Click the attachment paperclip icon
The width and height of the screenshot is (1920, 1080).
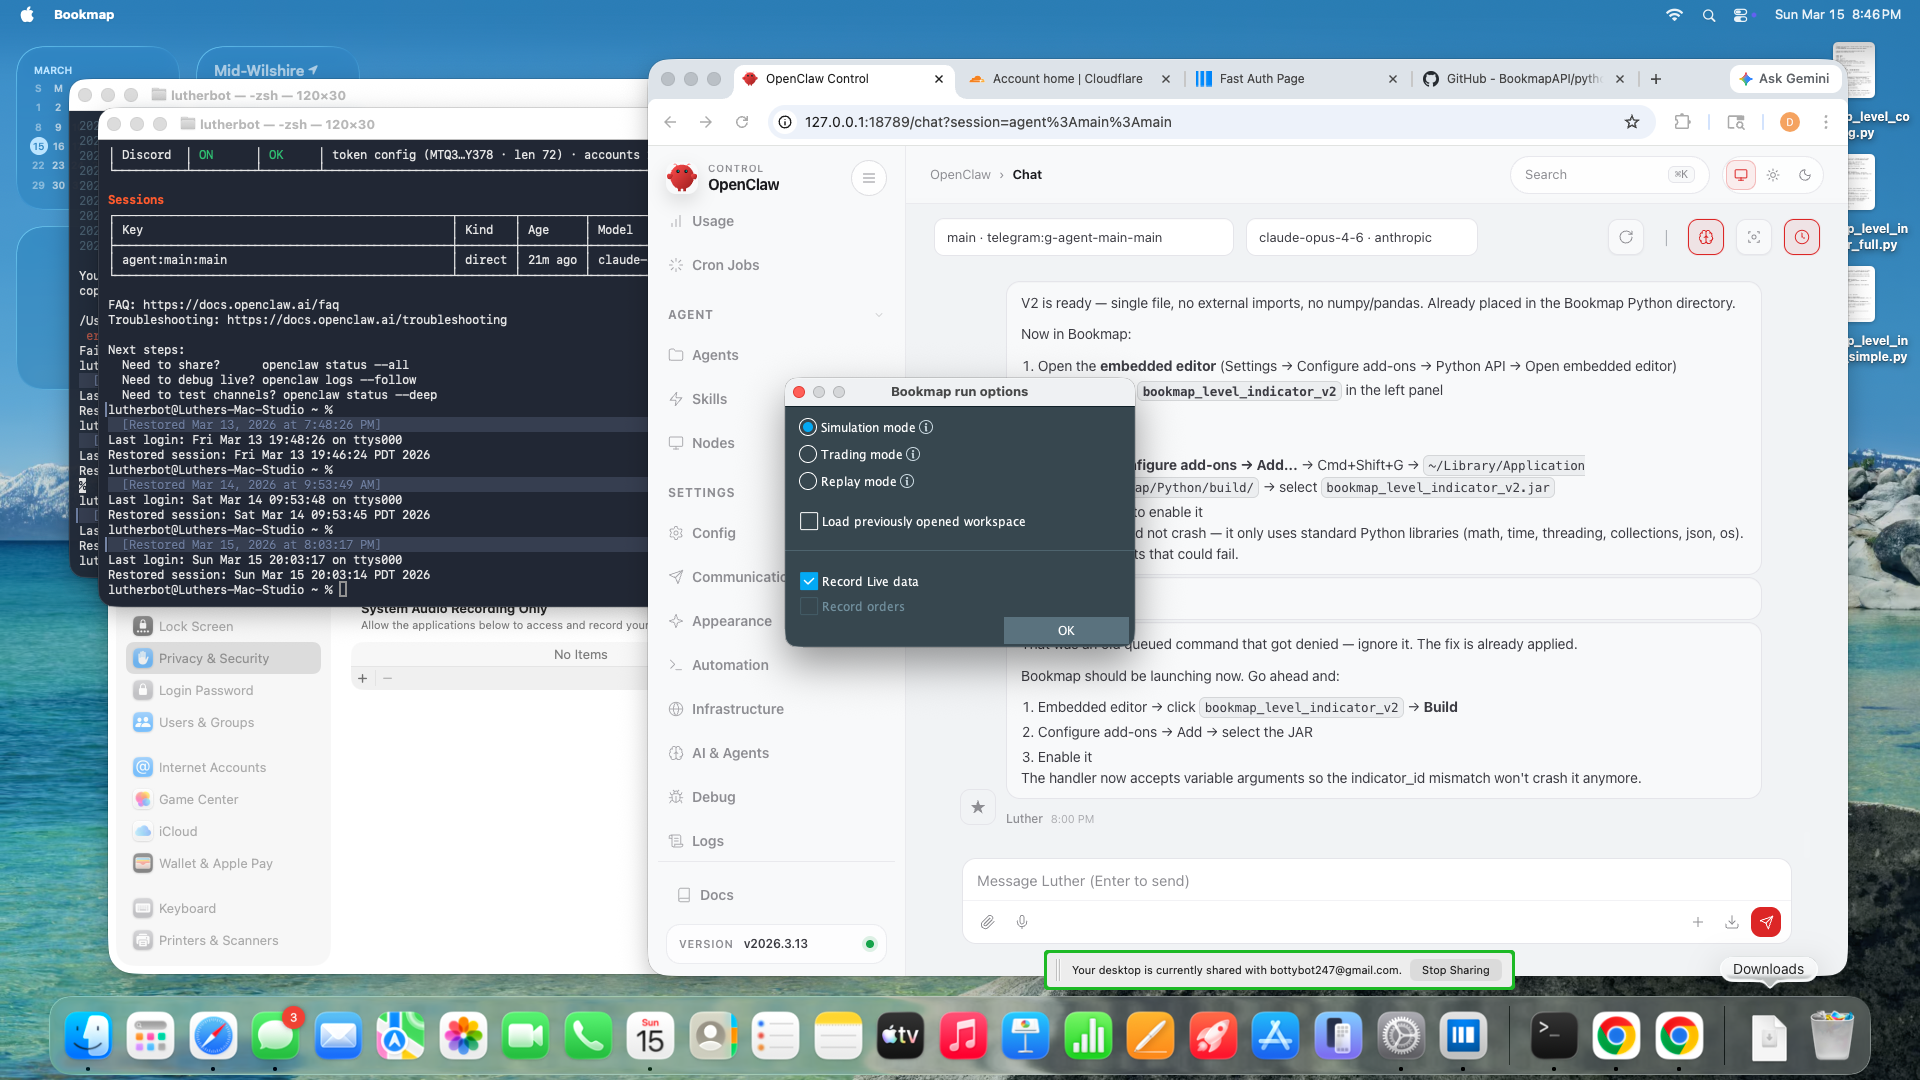click(x=987, y=922)
